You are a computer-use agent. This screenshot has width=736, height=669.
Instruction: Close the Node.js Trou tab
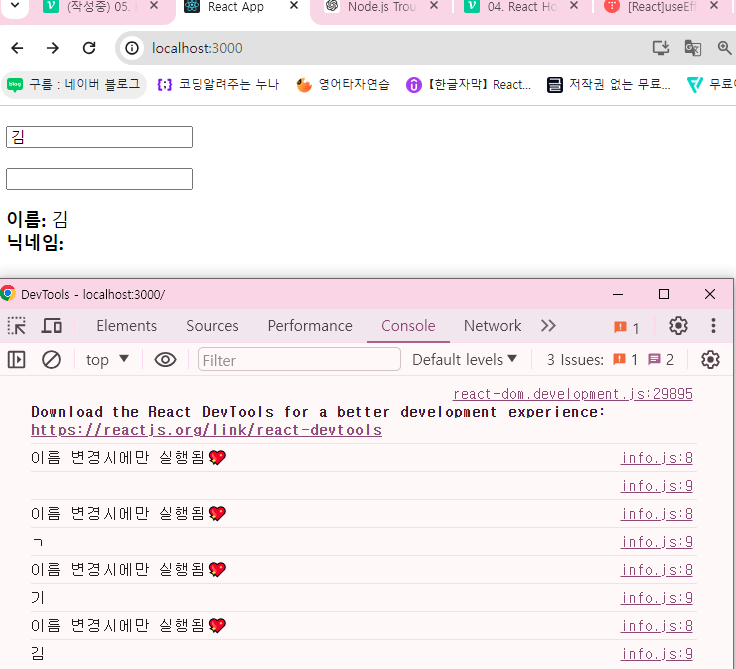pos(434,6)
